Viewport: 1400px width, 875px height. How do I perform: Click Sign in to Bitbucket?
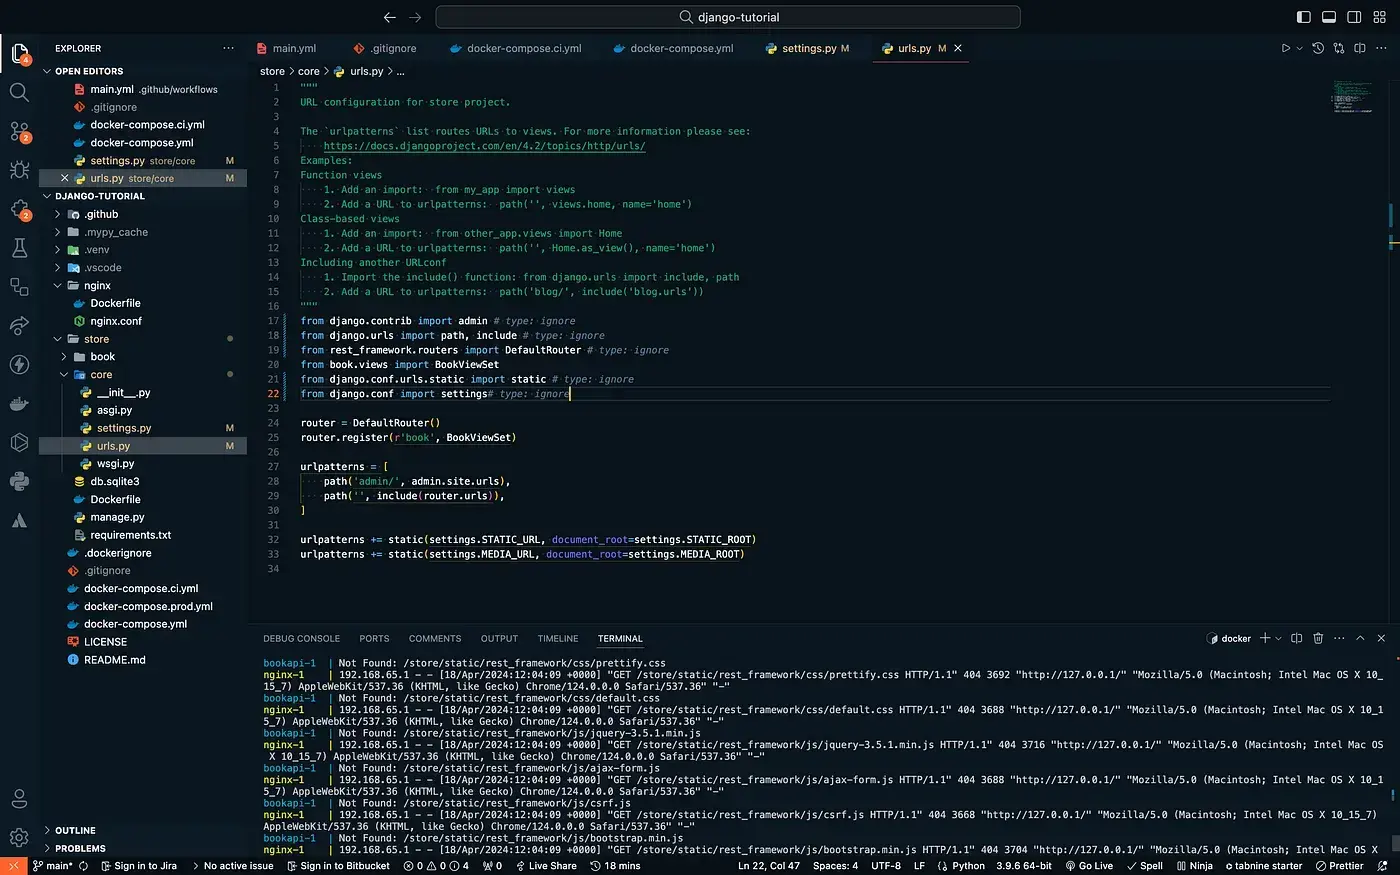(x=338, y=866)
